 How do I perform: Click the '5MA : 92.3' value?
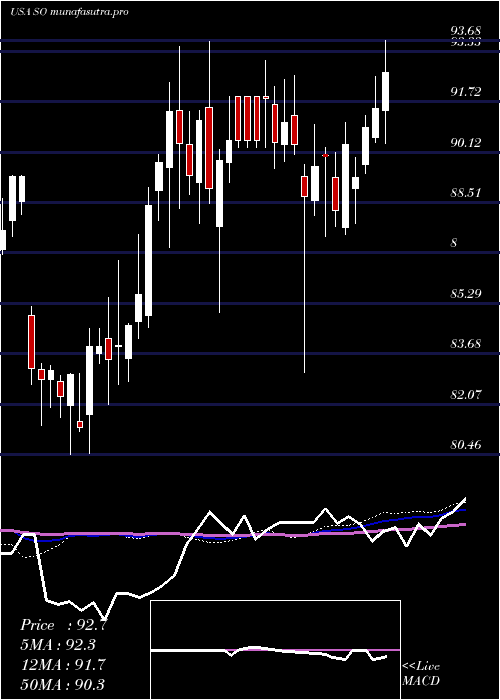tap(58, 645)
